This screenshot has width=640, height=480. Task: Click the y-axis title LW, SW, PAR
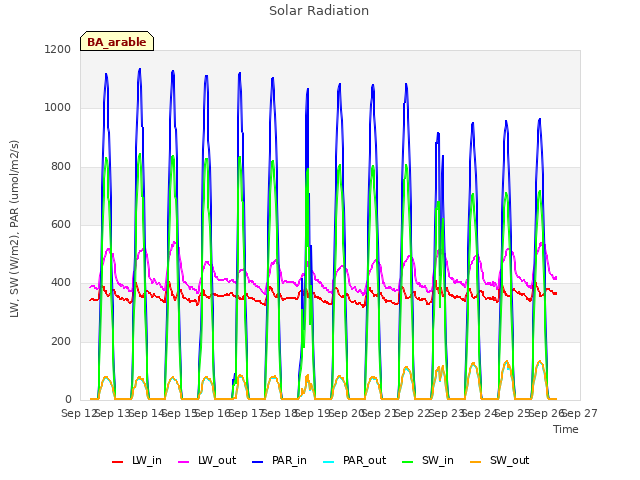14,229
